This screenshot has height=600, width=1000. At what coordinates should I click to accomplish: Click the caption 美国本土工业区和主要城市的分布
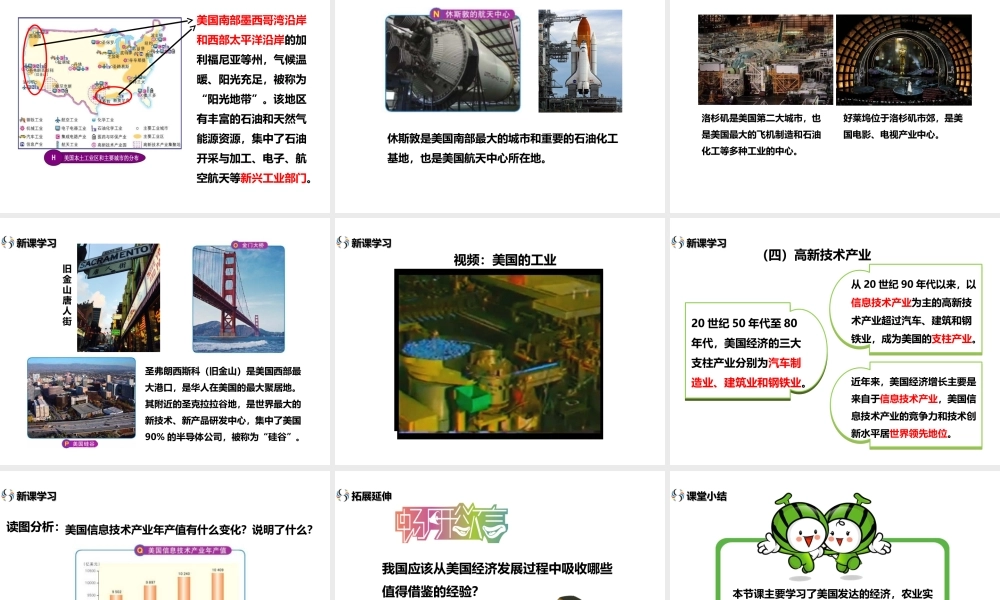101,157
